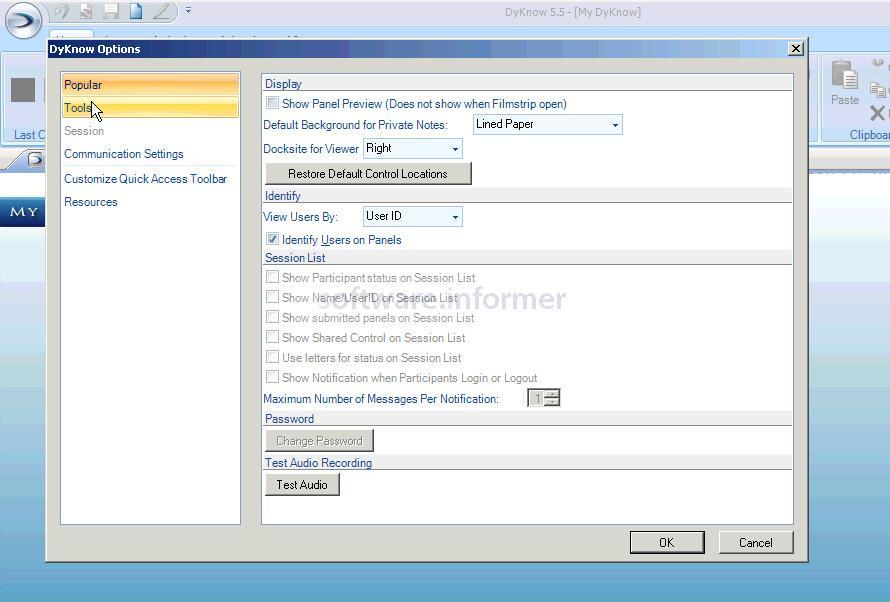Click the Undo arrow icon in quick access toolbar
890x602 pixels.
[61, 11]
